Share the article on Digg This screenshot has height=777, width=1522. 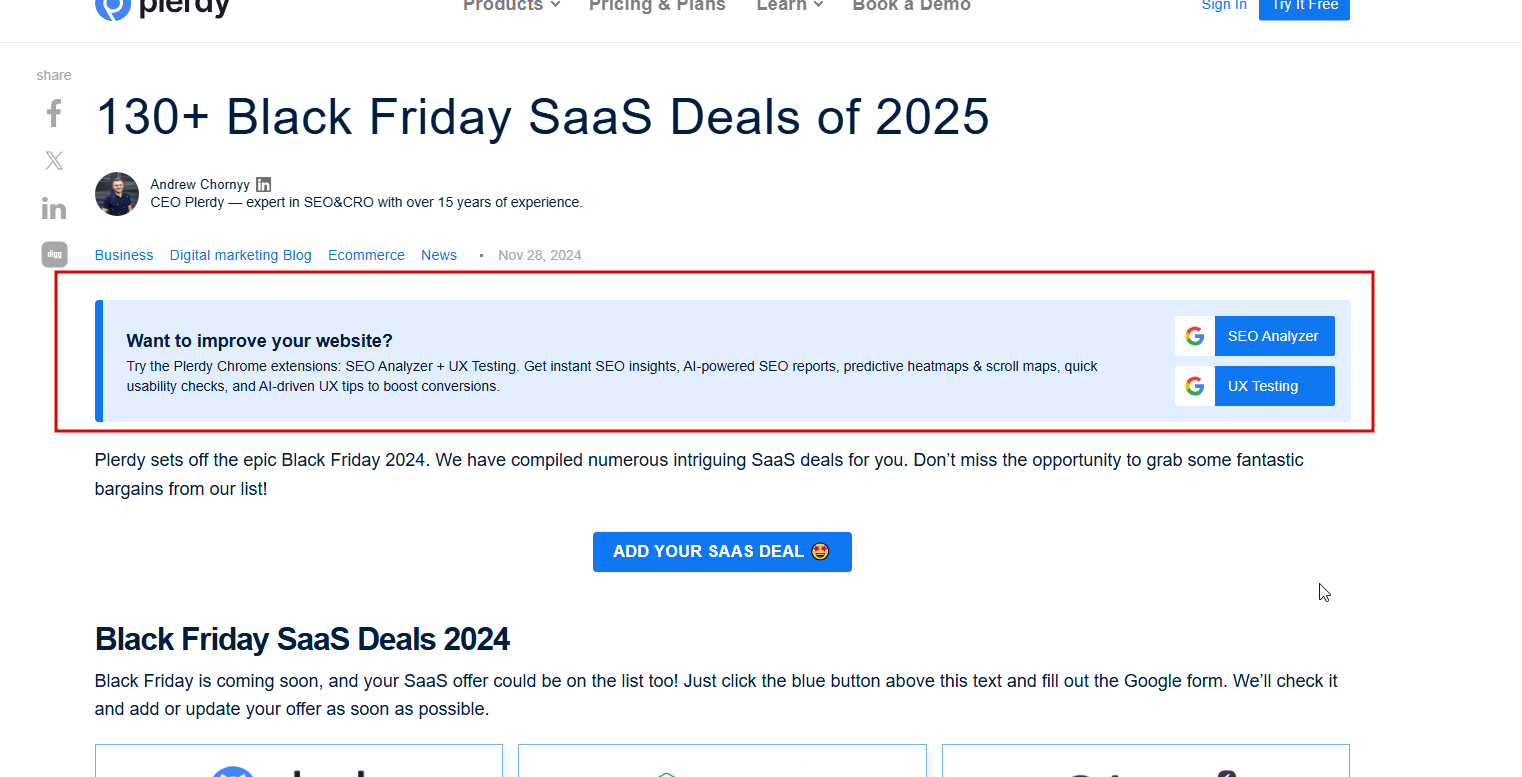click(x=54, y=254)
